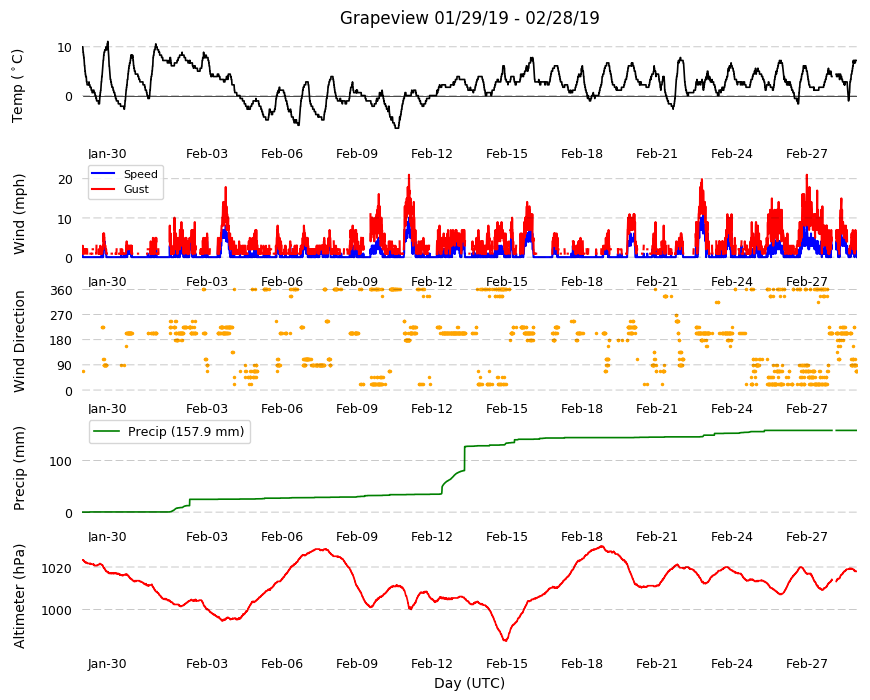Click the red Gust legend line

103,189
